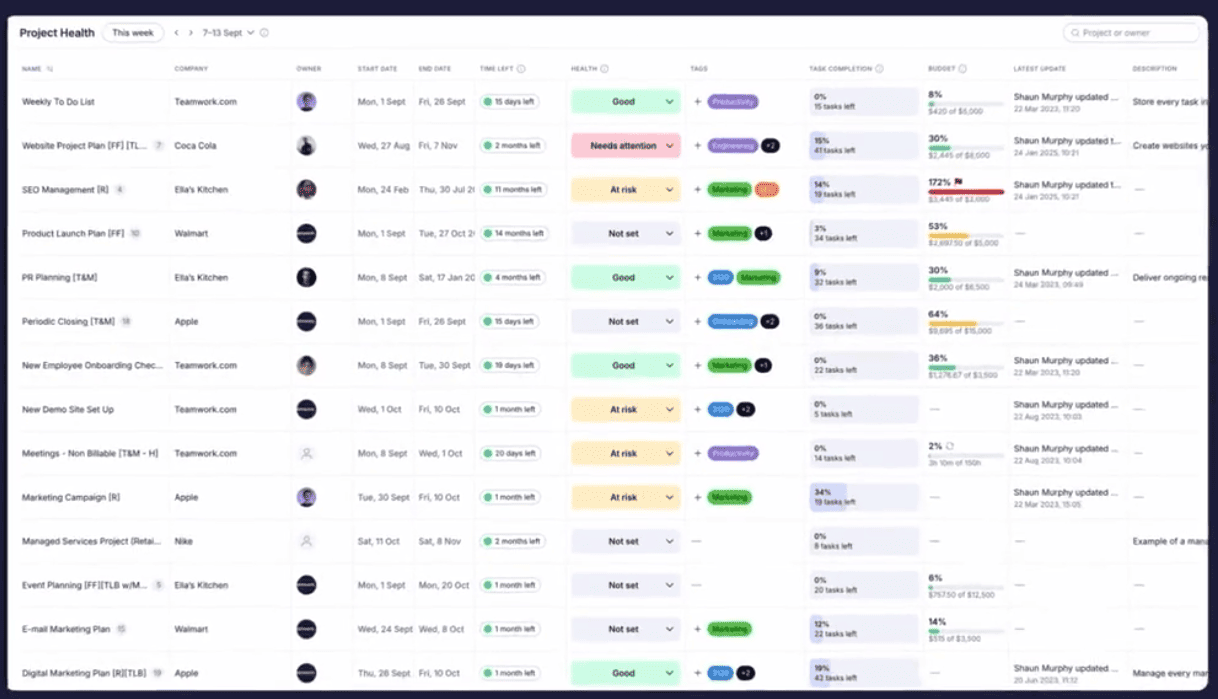Screen dimensions: 1218x699
Task: Click the Task Completion column info icon
Action: (x=879, y=69)
